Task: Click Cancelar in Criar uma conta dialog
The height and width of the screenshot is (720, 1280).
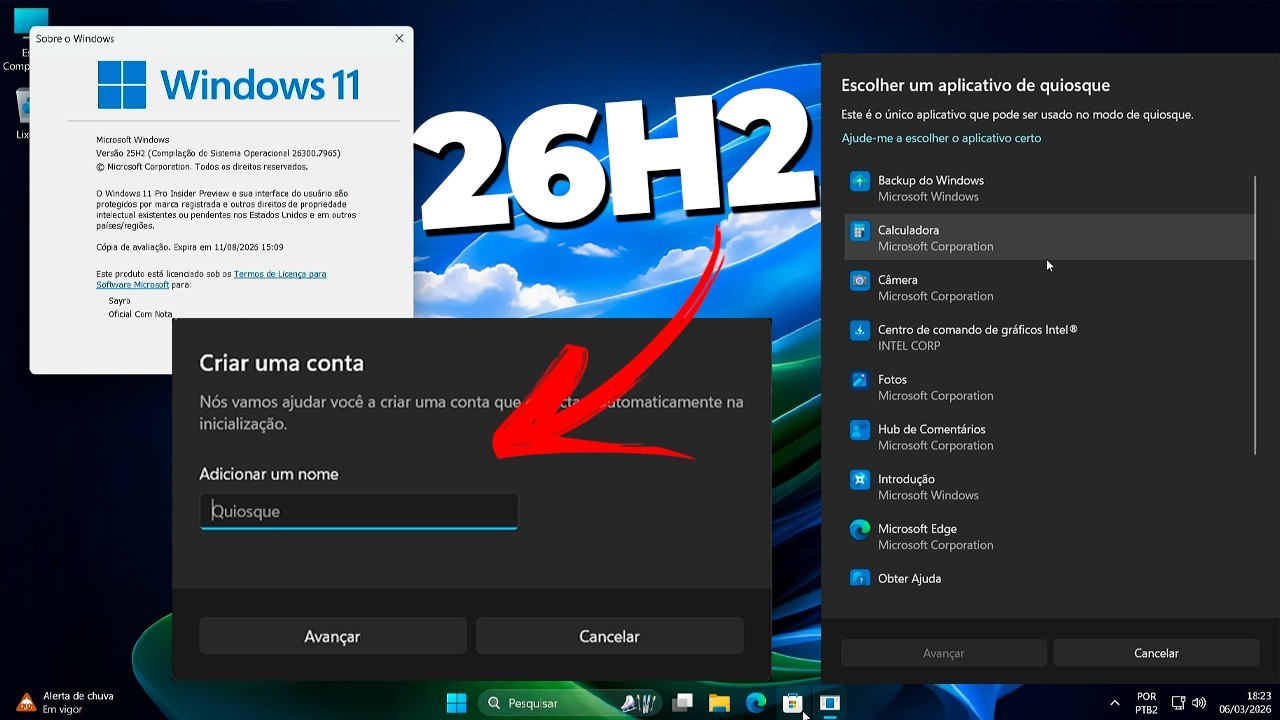Action: pos(609,636)
